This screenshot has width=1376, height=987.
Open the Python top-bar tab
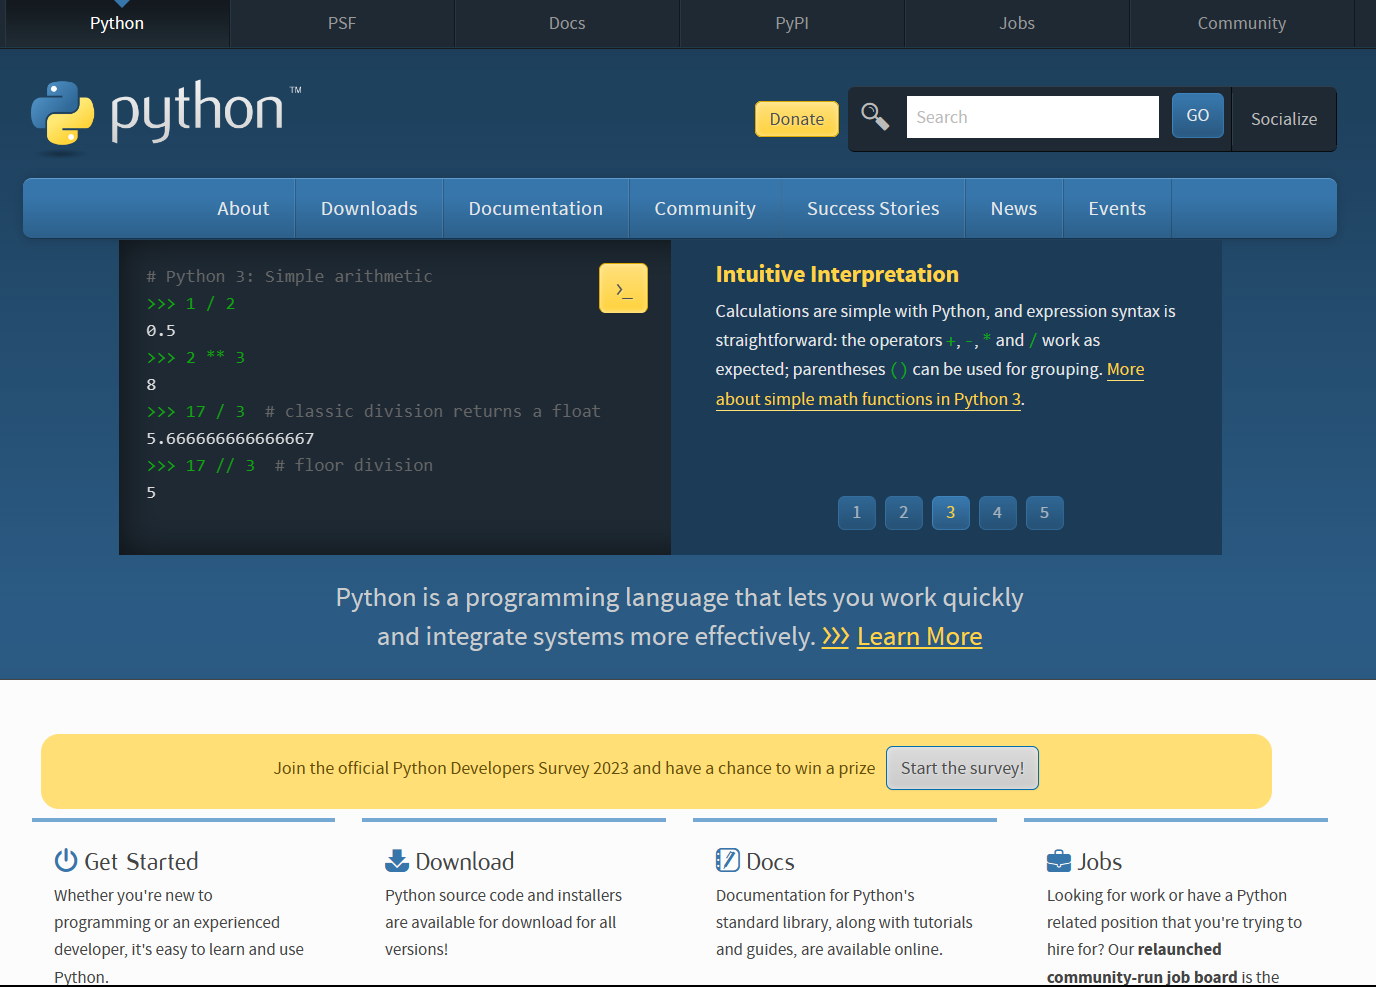[117, 23]
